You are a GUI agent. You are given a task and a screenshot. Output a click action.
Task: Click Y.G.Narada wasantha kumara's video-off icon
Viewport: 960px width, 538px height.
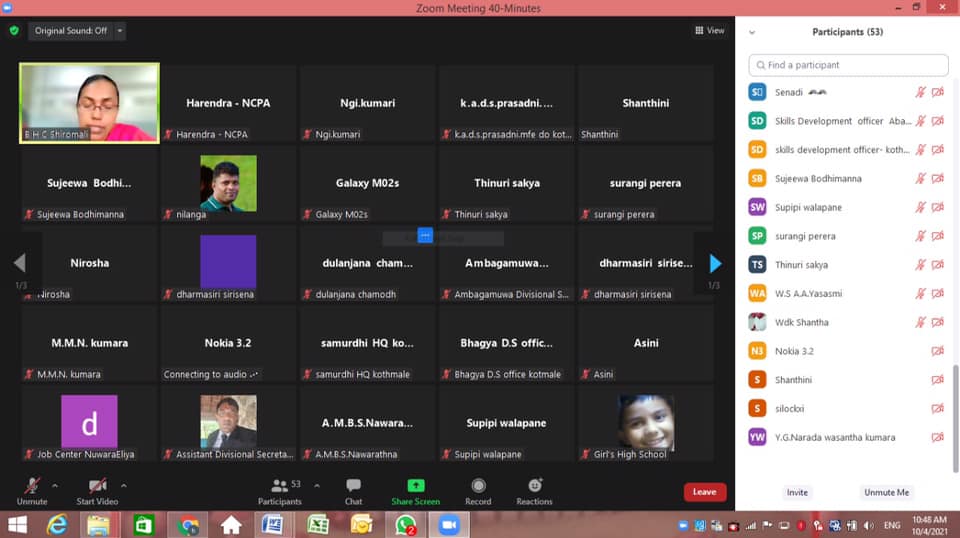pos(937,438)
